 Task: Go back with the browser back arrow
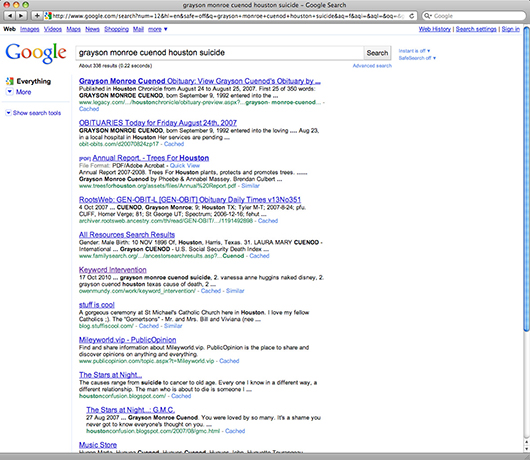[10, 16]
